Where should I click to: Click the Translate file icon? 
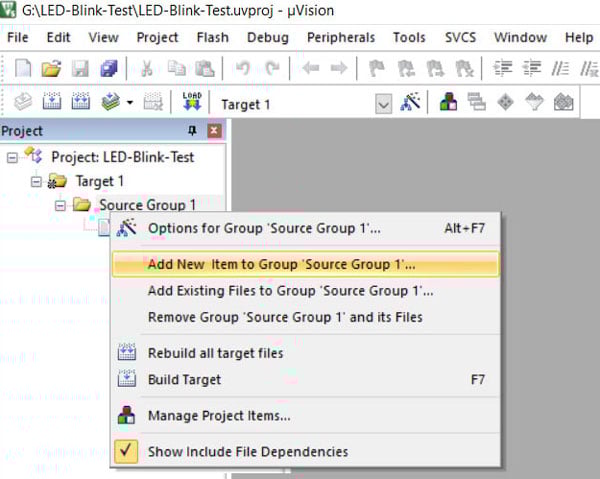point(23,102)
